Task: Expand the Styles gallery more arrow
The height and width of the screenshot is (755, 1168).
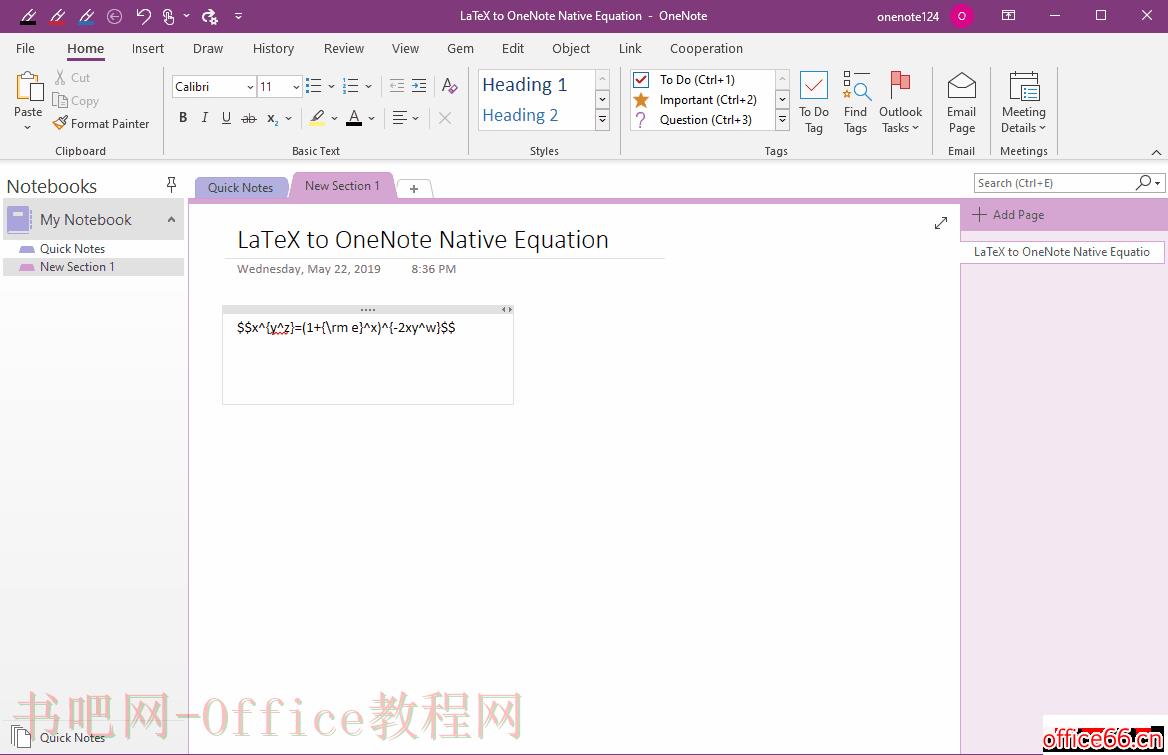Action: tap(603, 119)
